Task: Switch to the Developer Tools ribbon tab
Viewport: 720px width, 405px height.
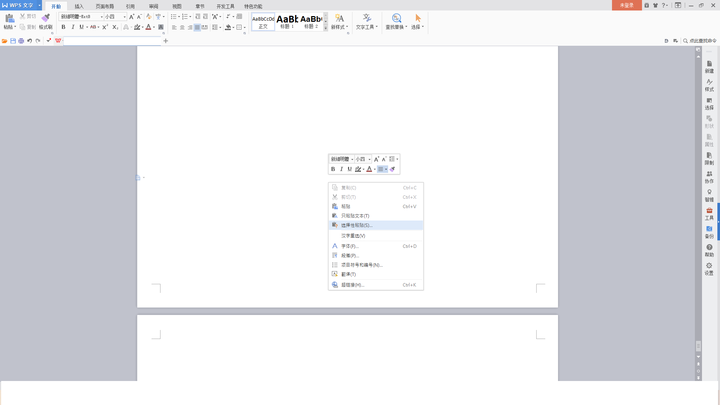Action: tap(225, 6)
